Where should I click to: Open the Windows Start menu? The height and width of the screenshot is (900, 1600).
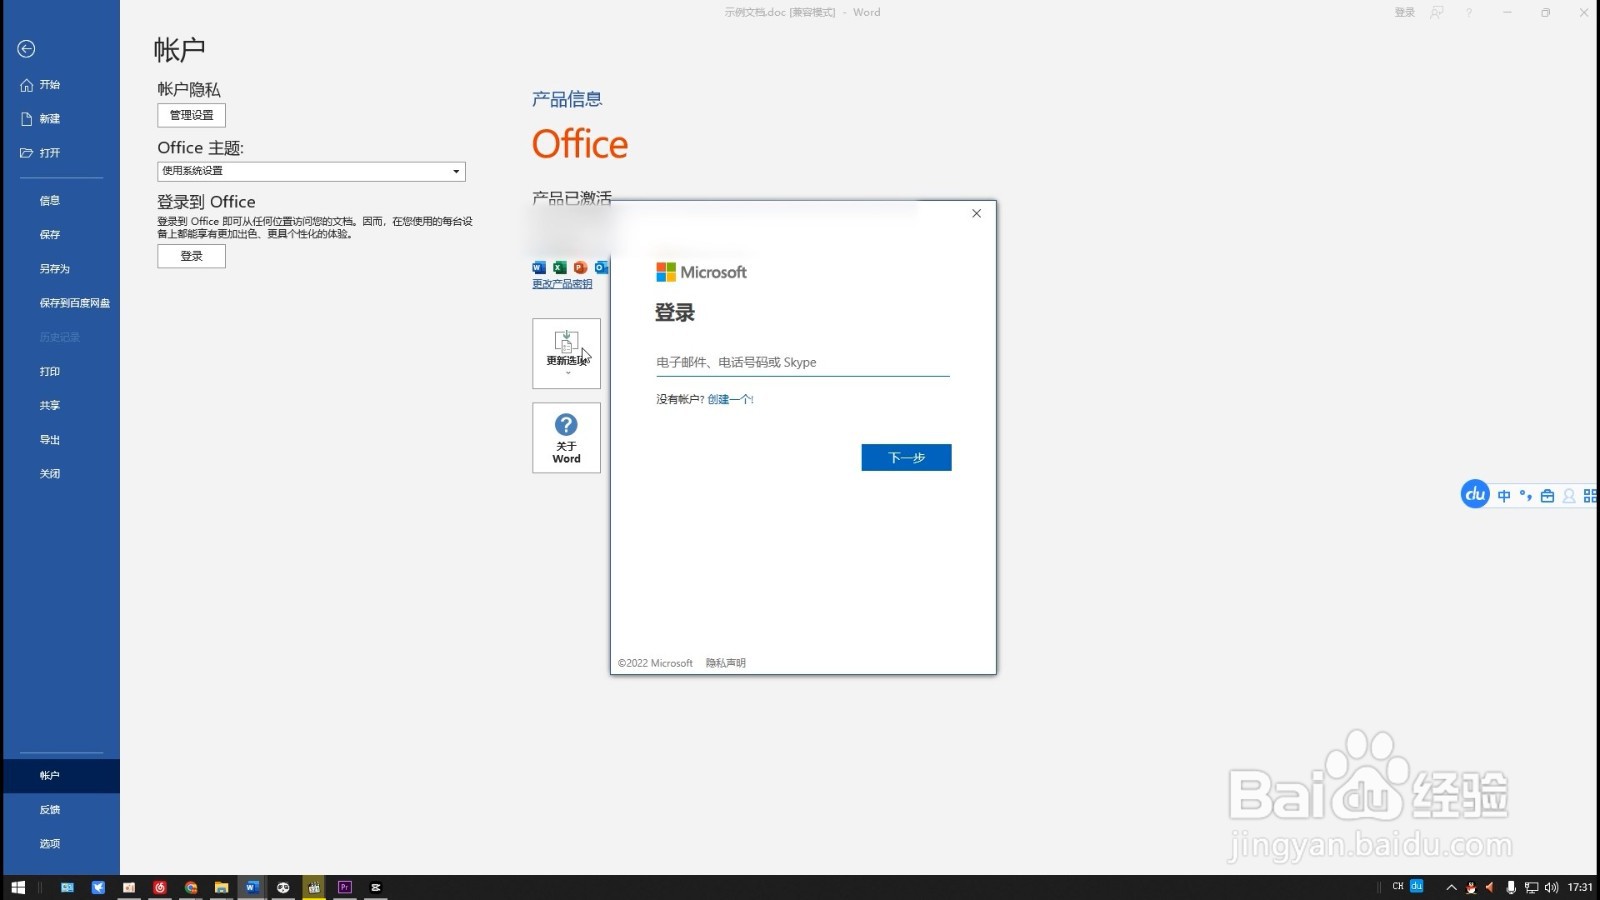click(18, 887)
